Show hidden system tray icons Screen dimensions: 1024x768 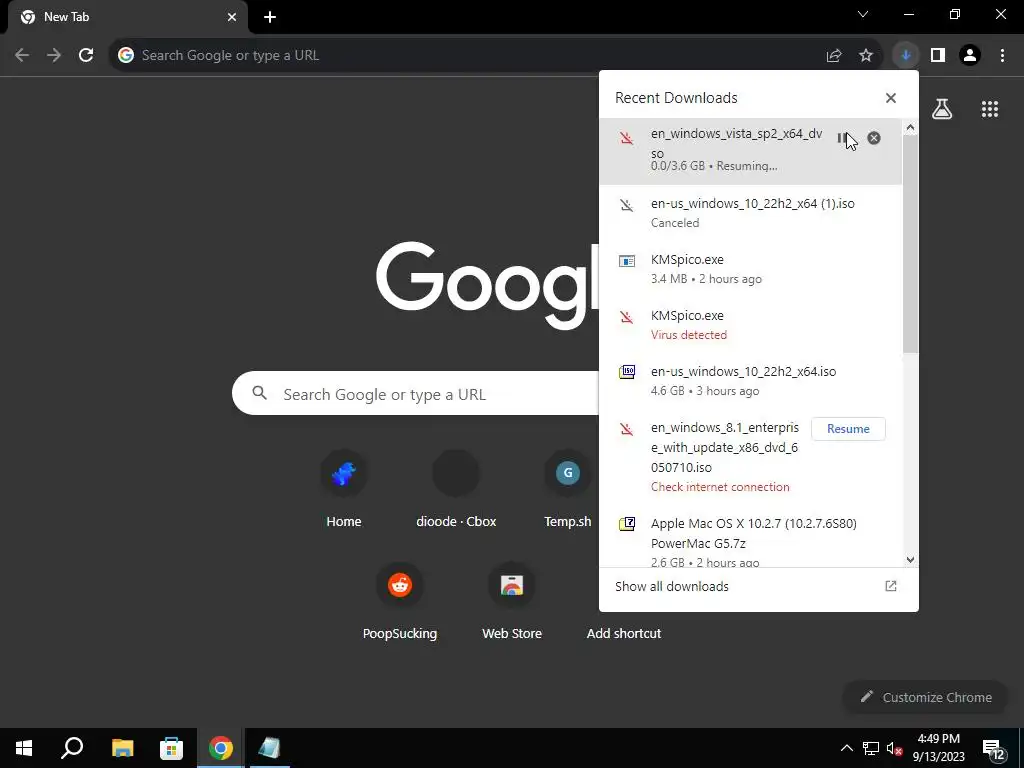(846, 748)
